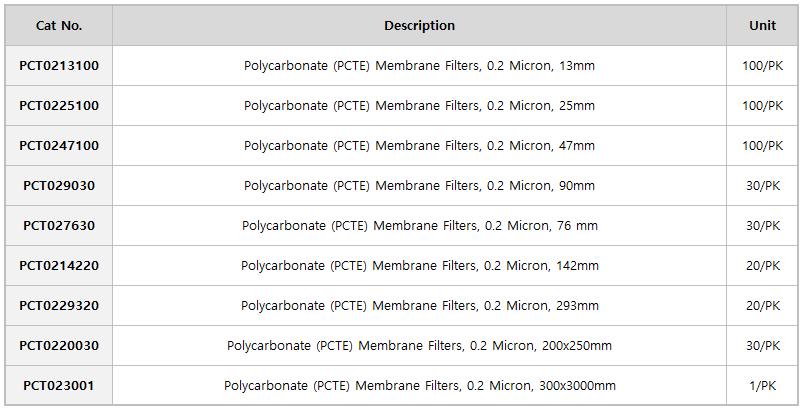Click the Description column header
Viewport: 803px width, 410px height.
coord(419,26)
